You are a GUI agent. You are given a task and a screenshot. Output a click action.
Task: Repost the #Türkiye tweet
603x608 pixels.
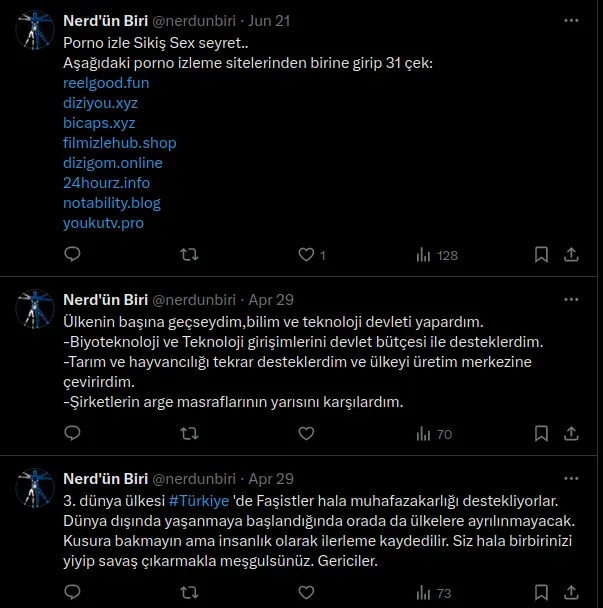click(189, 592)
